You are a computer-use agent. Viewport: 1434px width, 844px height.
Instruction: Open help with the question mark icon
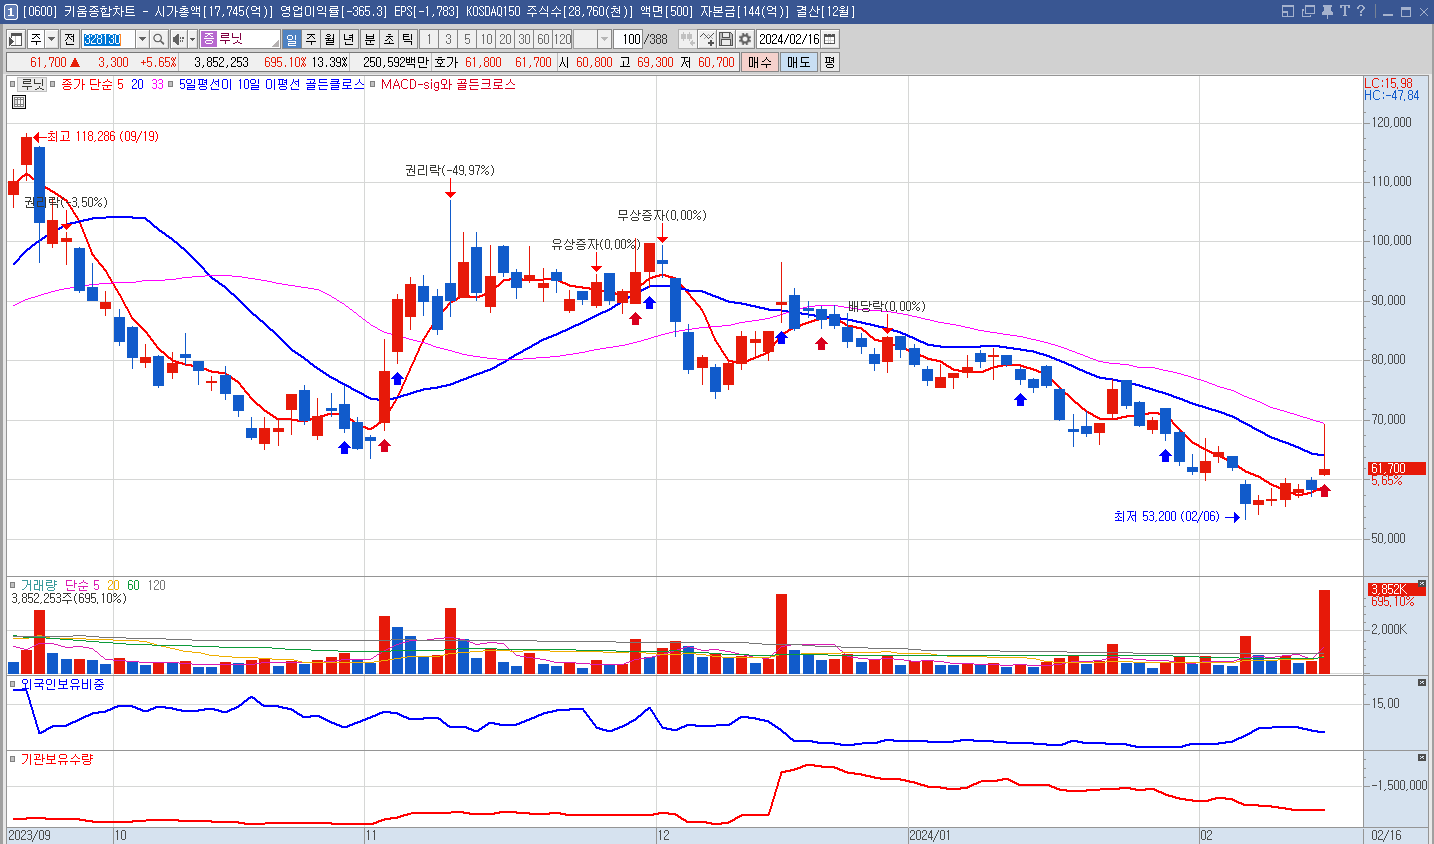[x=1361, y=11]
